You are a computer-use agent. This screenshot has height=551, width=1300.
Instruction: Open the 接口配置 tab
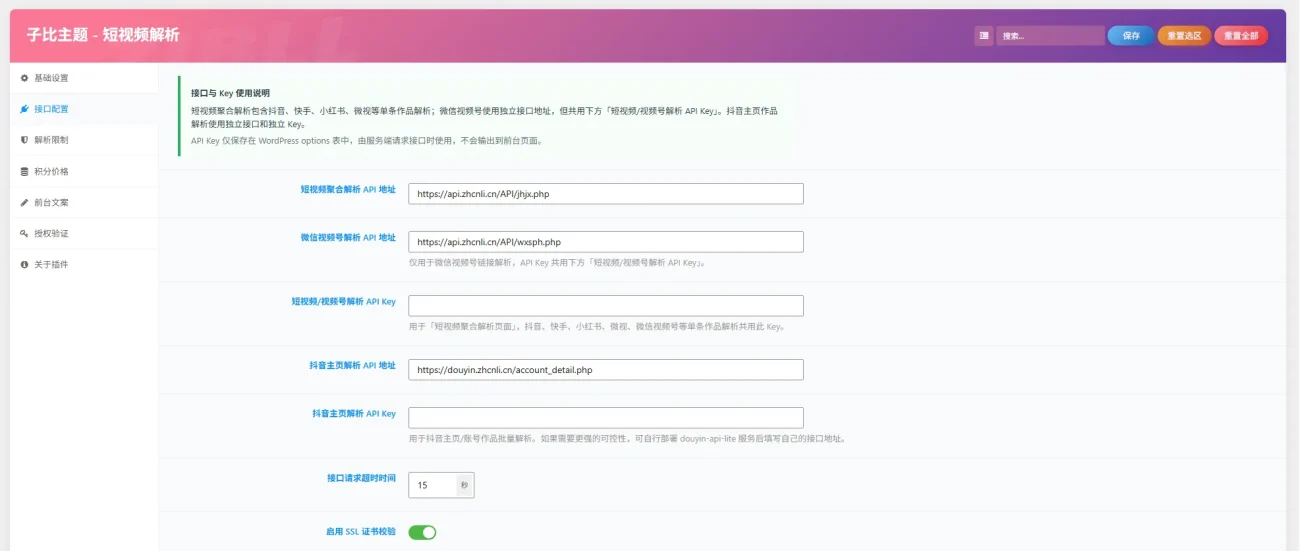[x=84, y=109]
